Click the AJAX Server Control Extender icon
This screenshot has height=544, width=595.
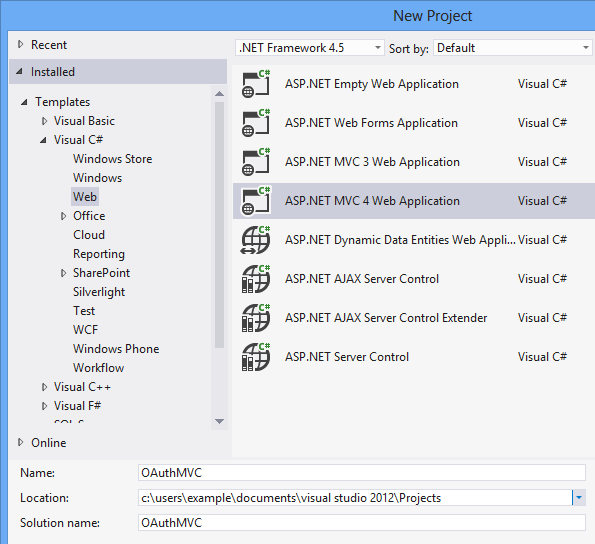pyautogui.click(x=256, y=318)
